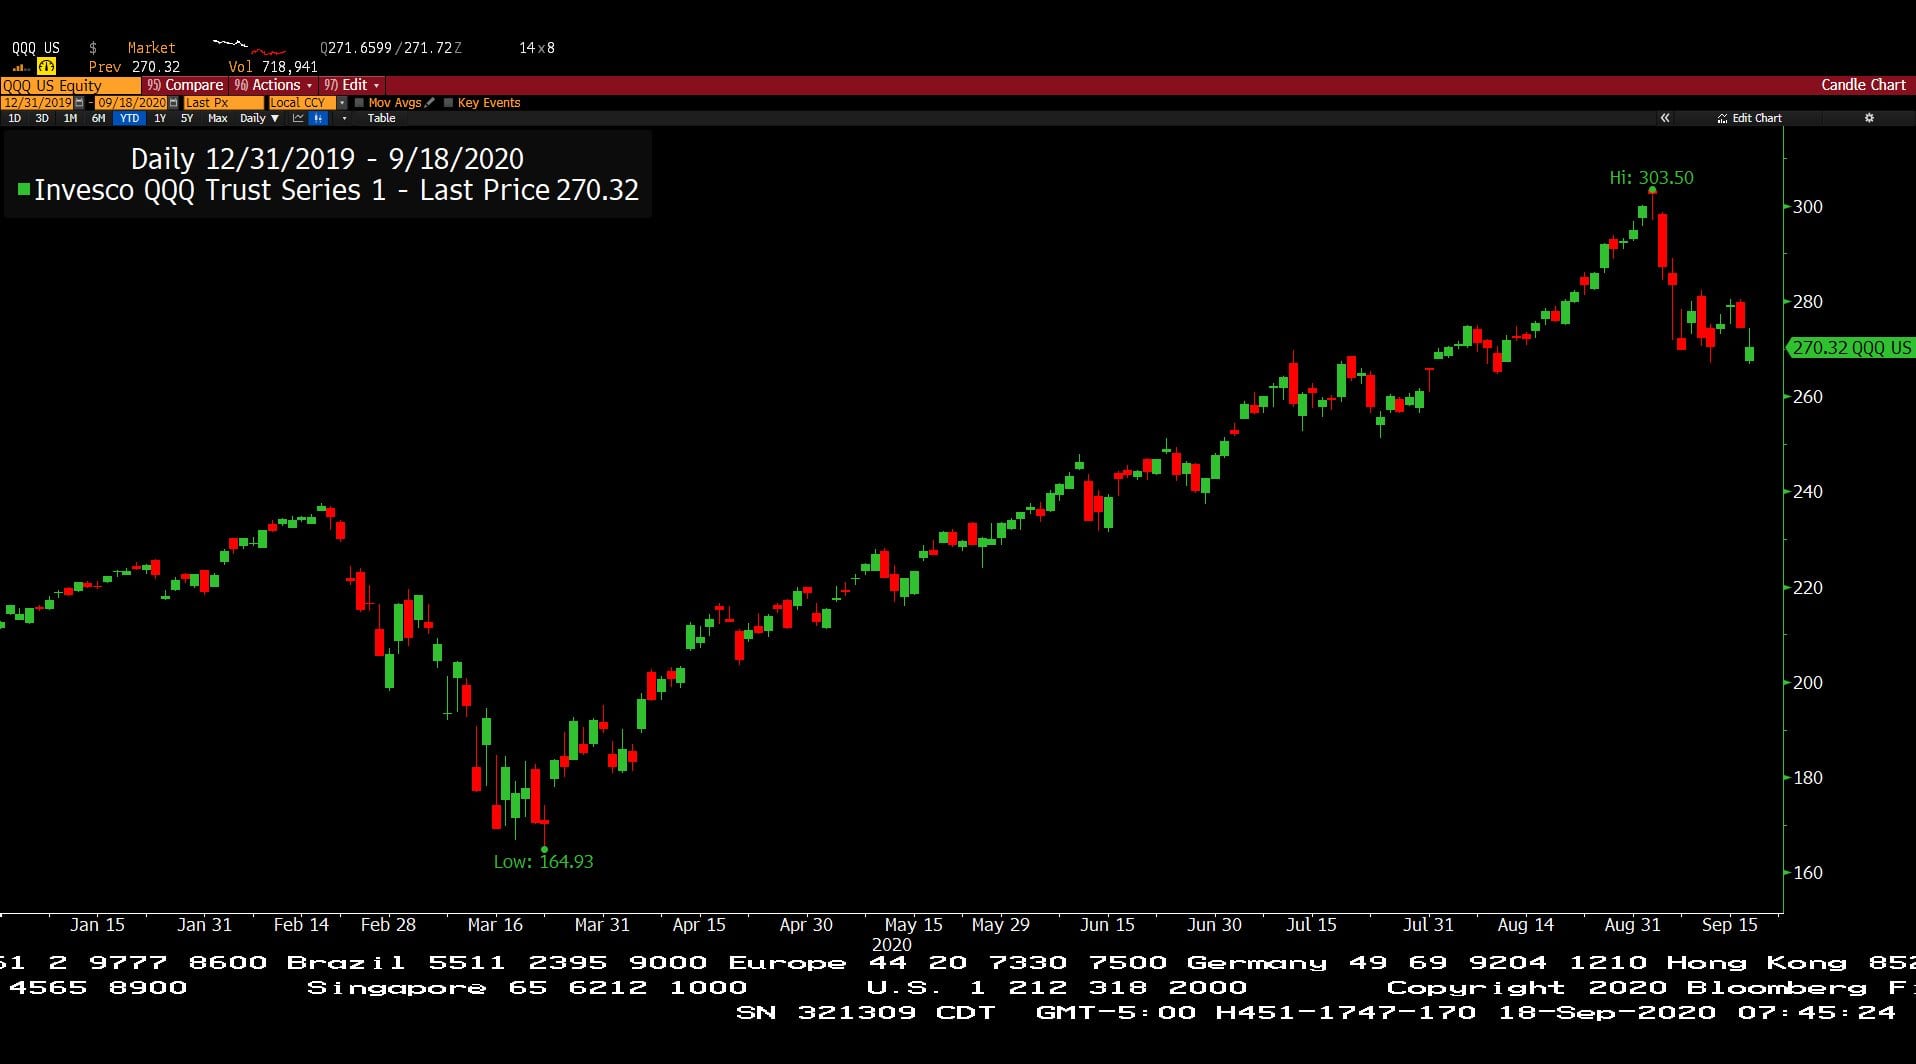Click the QQQ US Equity security field
The image size is (1916, 1064).
70,86
